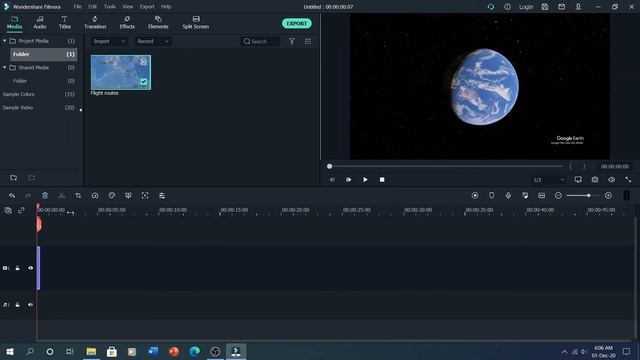
Task: Zoom in the timeline with plus icon
Action: 608,196
